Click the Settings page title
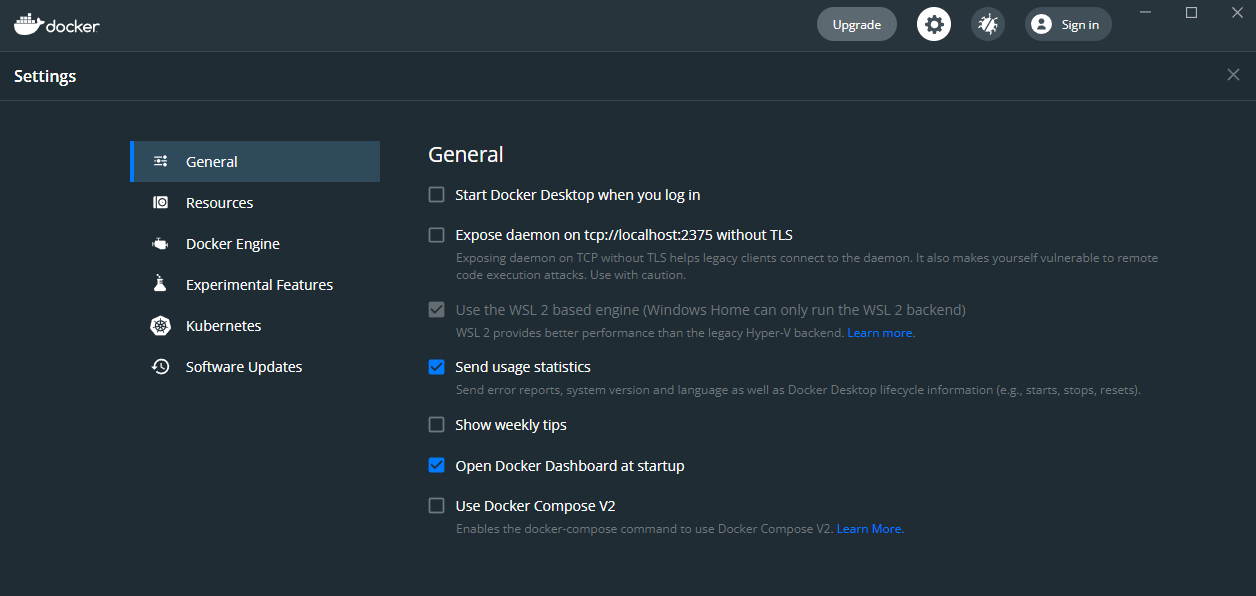1256x596 pixels. click(45, 76)
